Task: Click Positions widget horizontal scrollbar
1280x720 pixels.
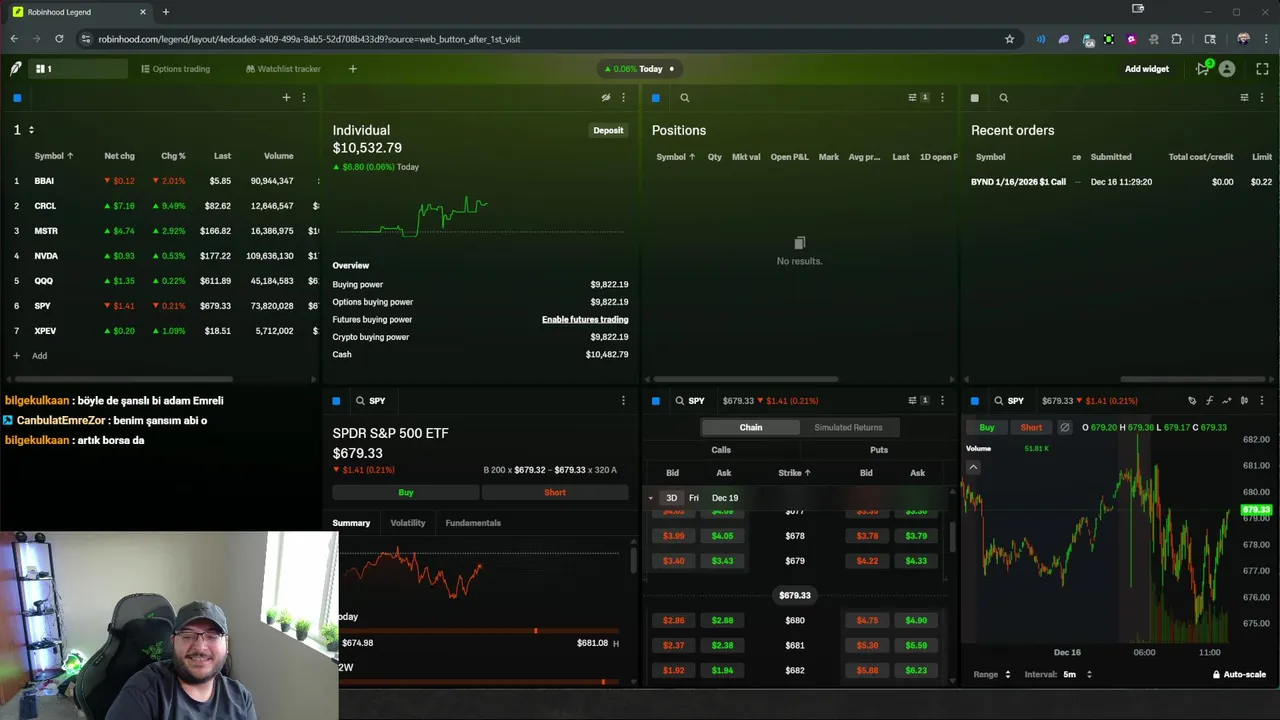Action: (744, 379)
